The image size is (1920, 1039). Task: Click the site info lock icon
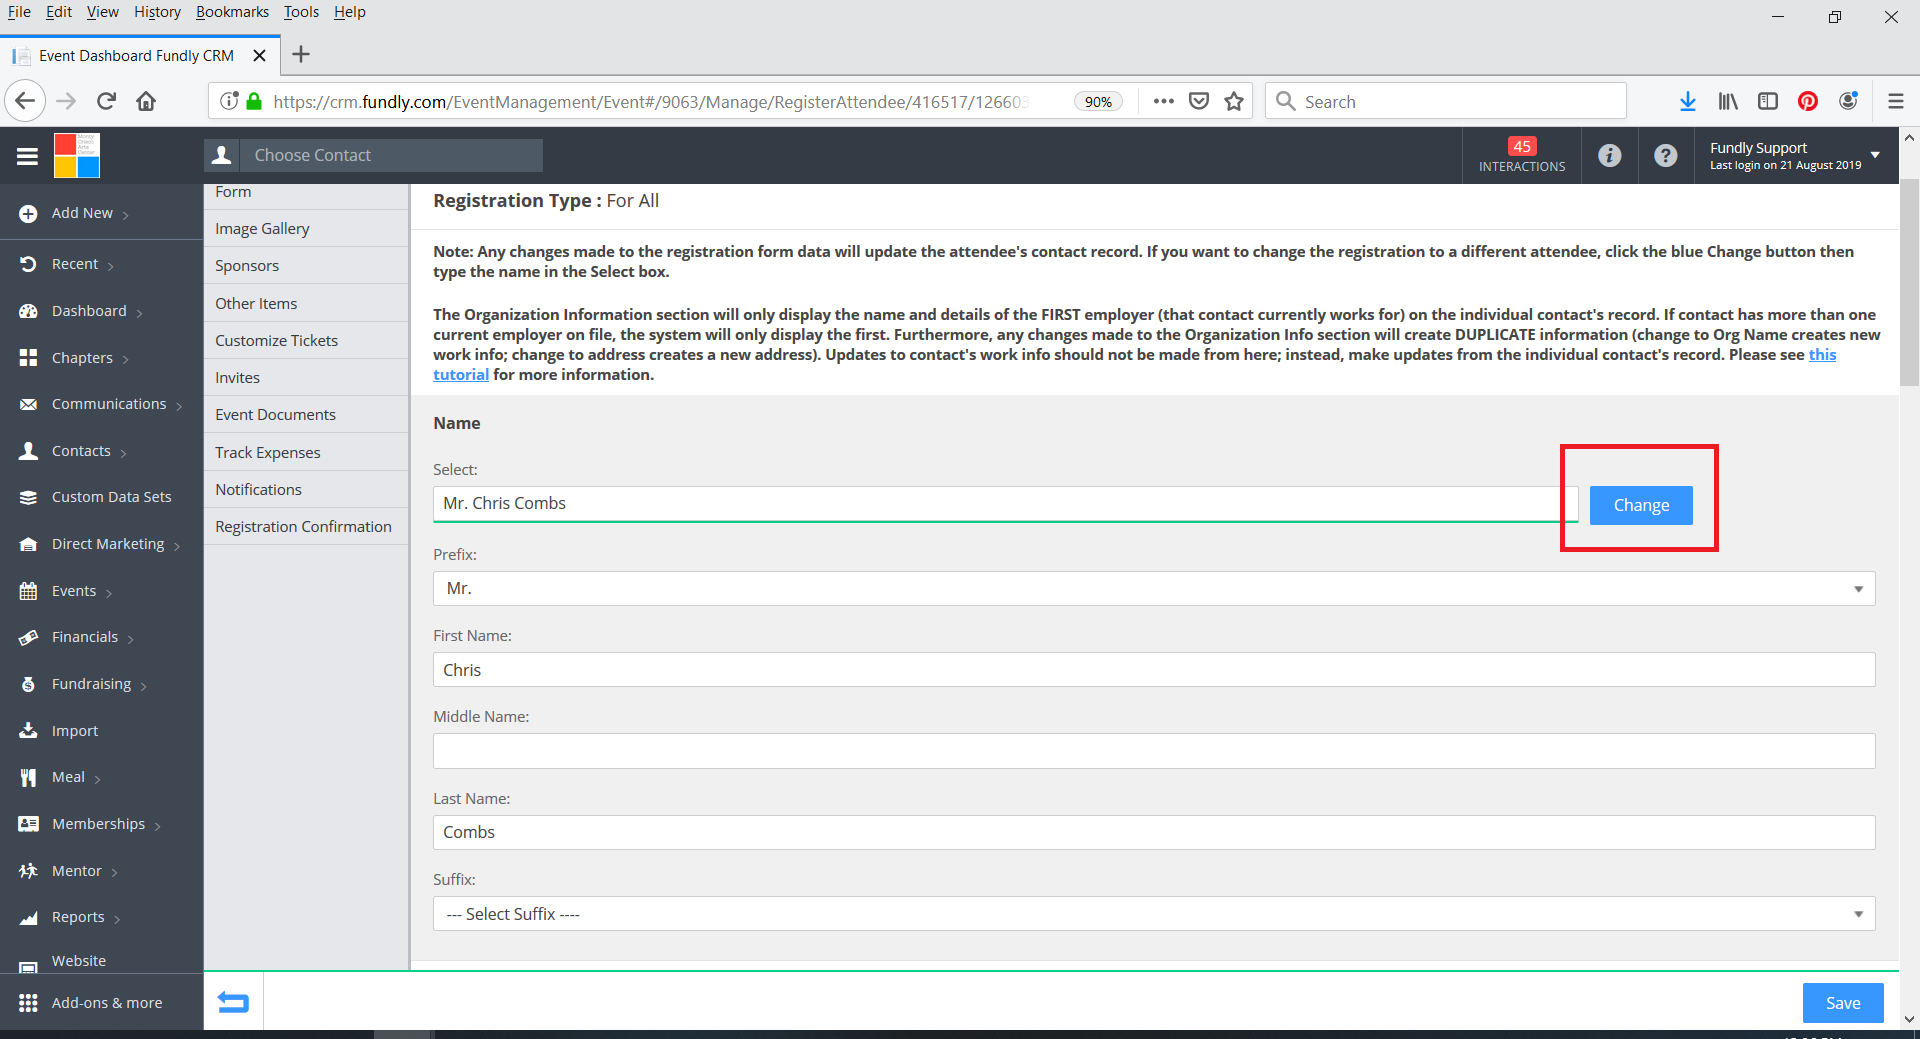254,101
